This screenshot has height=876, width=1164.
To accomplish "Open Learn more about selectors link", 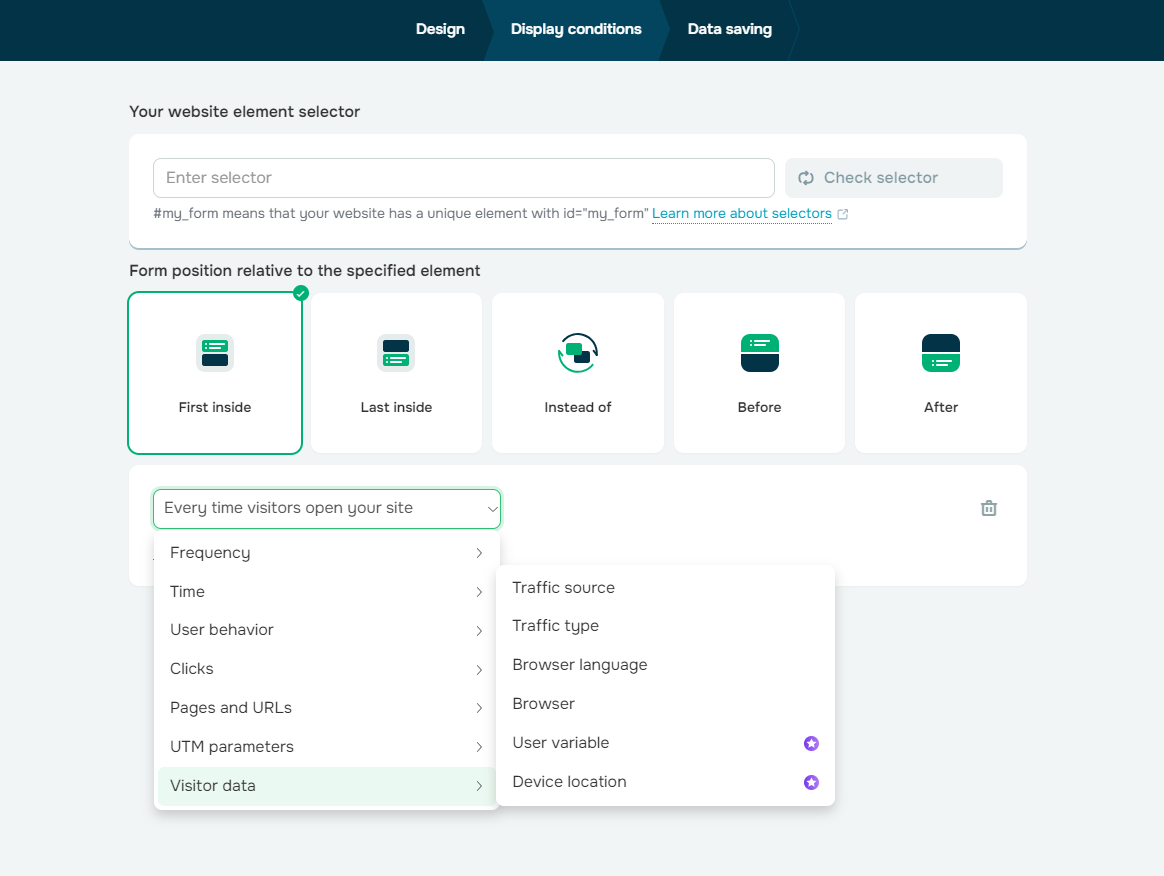I will tap(742, 214).
